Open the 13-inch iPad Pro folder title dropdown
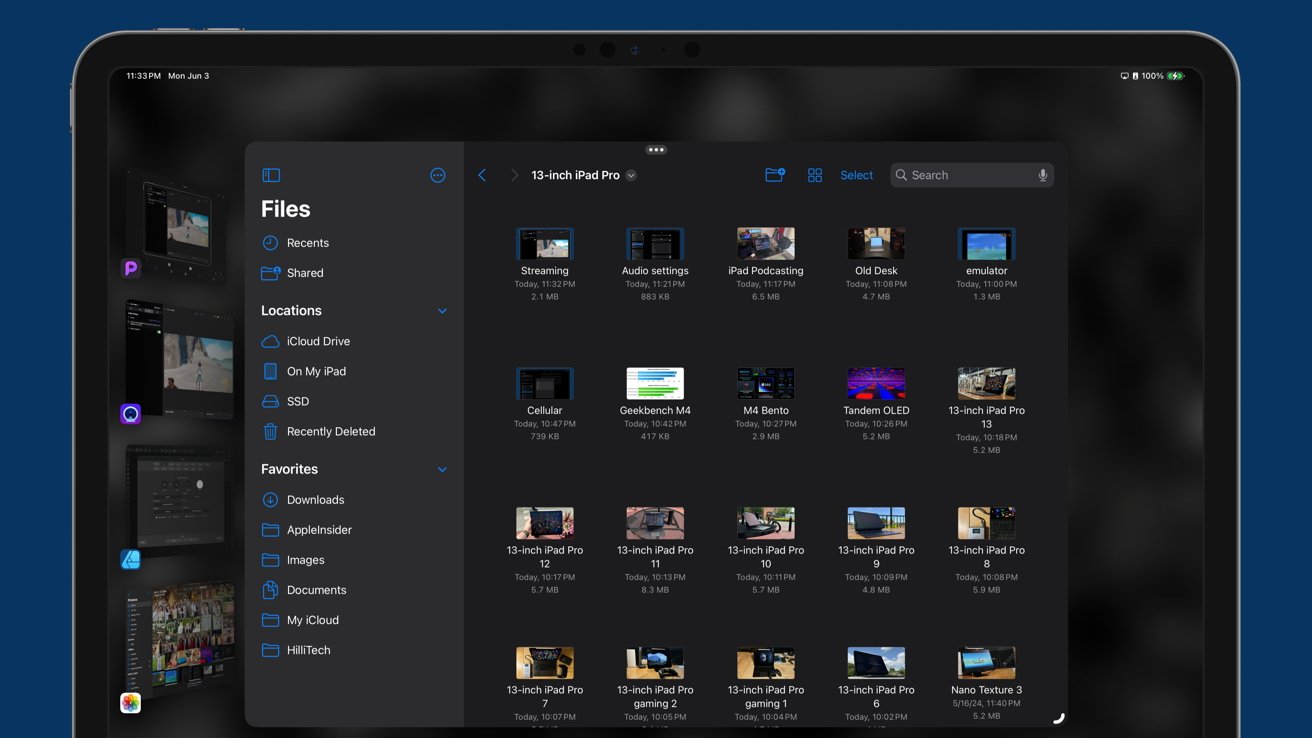 click(x=584, y=175)
